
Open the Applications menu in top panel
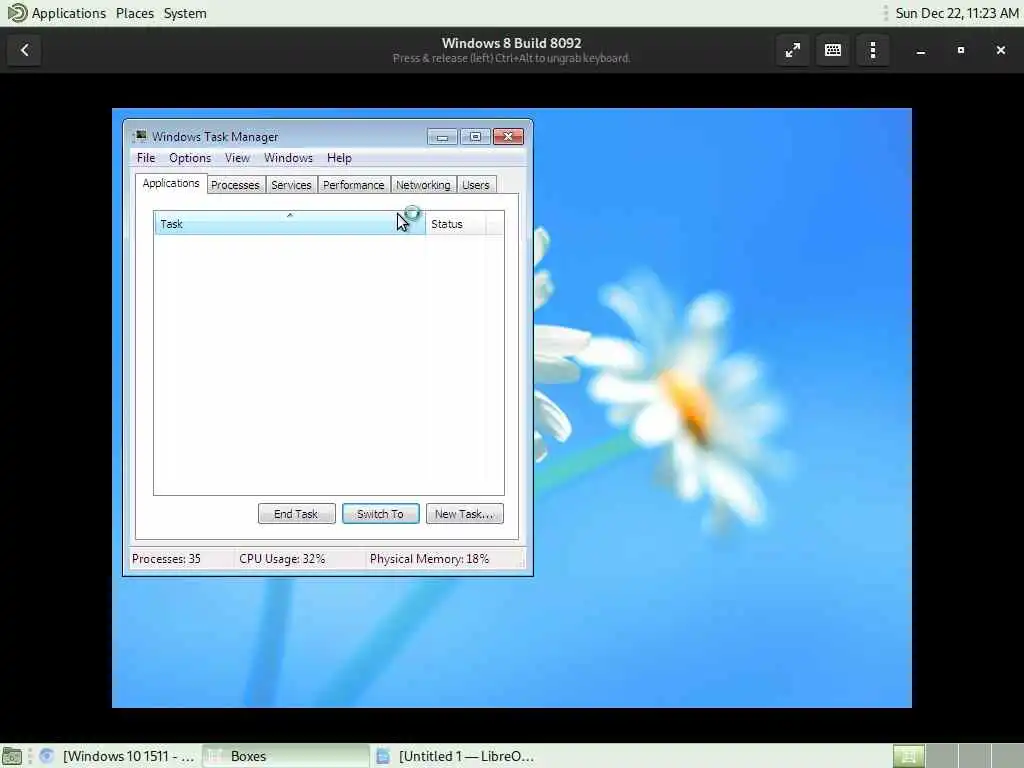point(69,13)
